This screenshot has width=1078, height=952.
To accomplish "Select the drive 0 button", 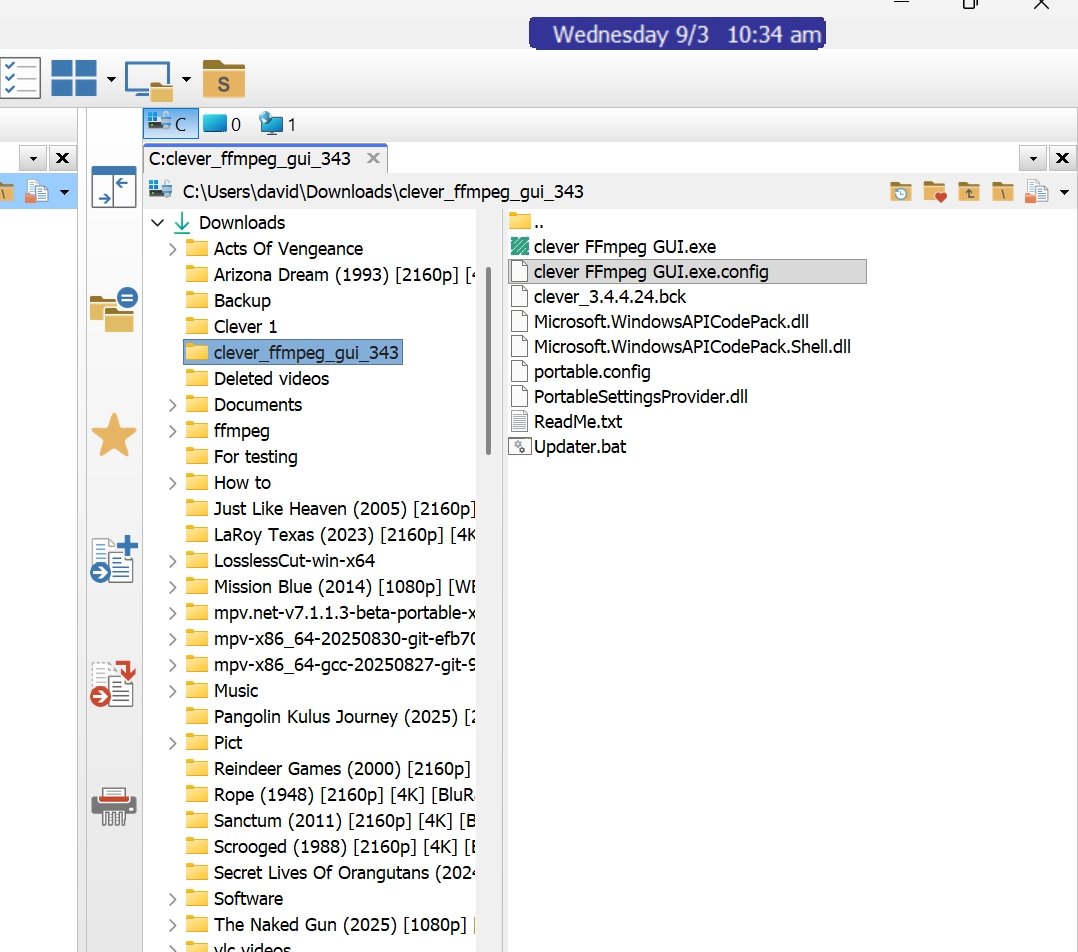I will pos(222,124).
